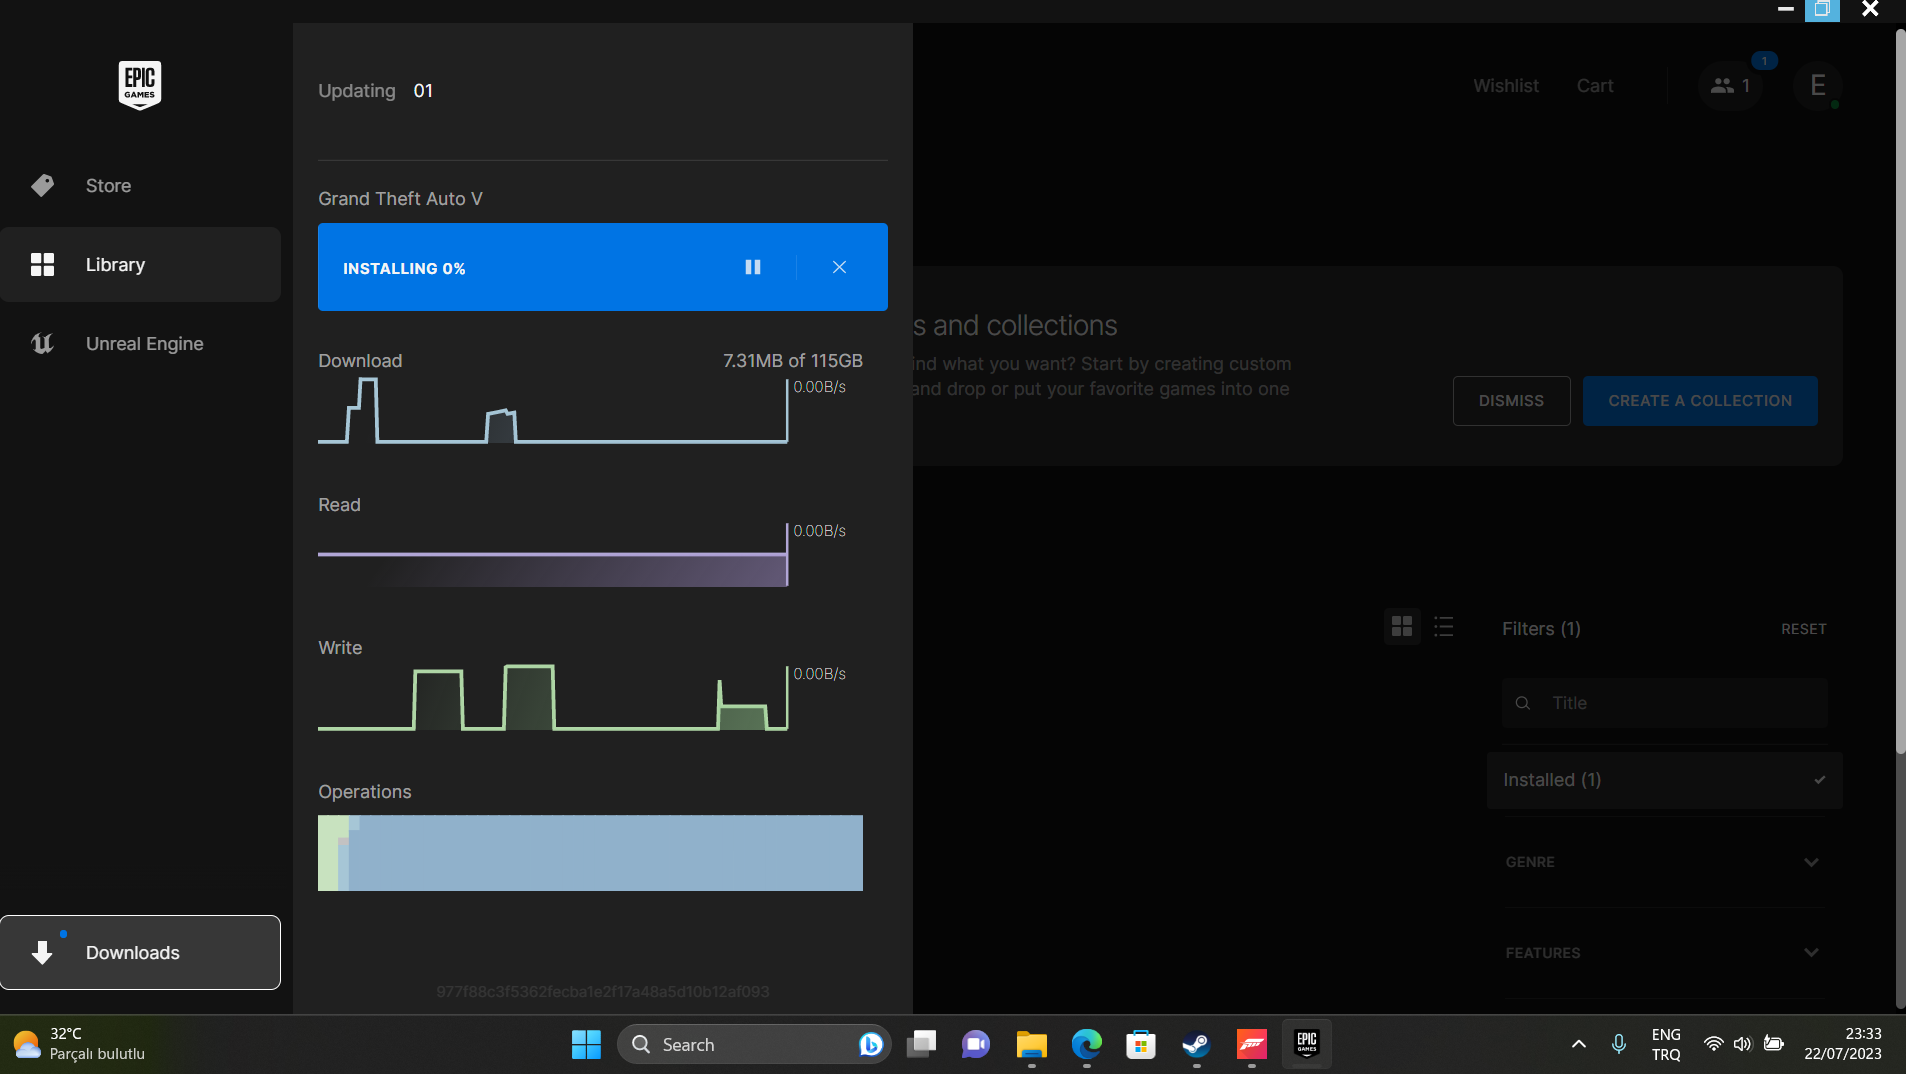The image size is (1906, 1074).
Task: Open the battery tray icon
Action: point(1774,1045)
